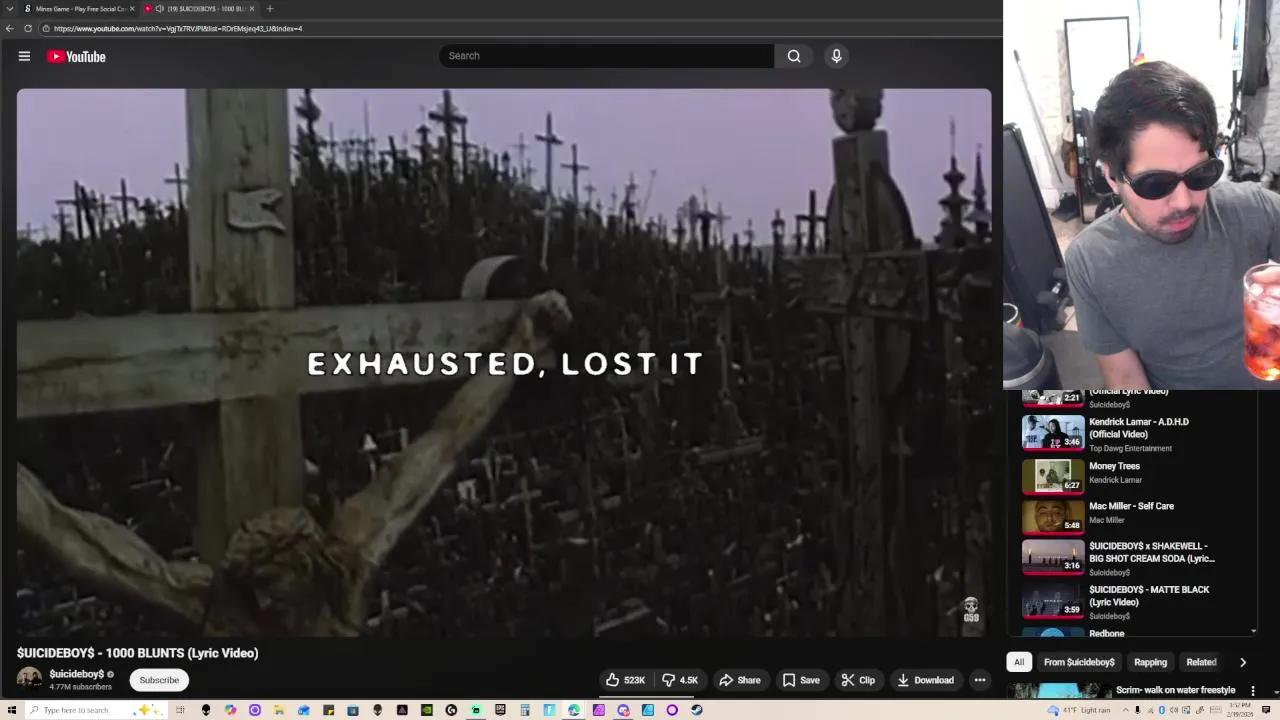Screen dimensions: 1280x720
Task: Open Task View on the taskbar
Action: pyautogui.click(x=180, y=710)
